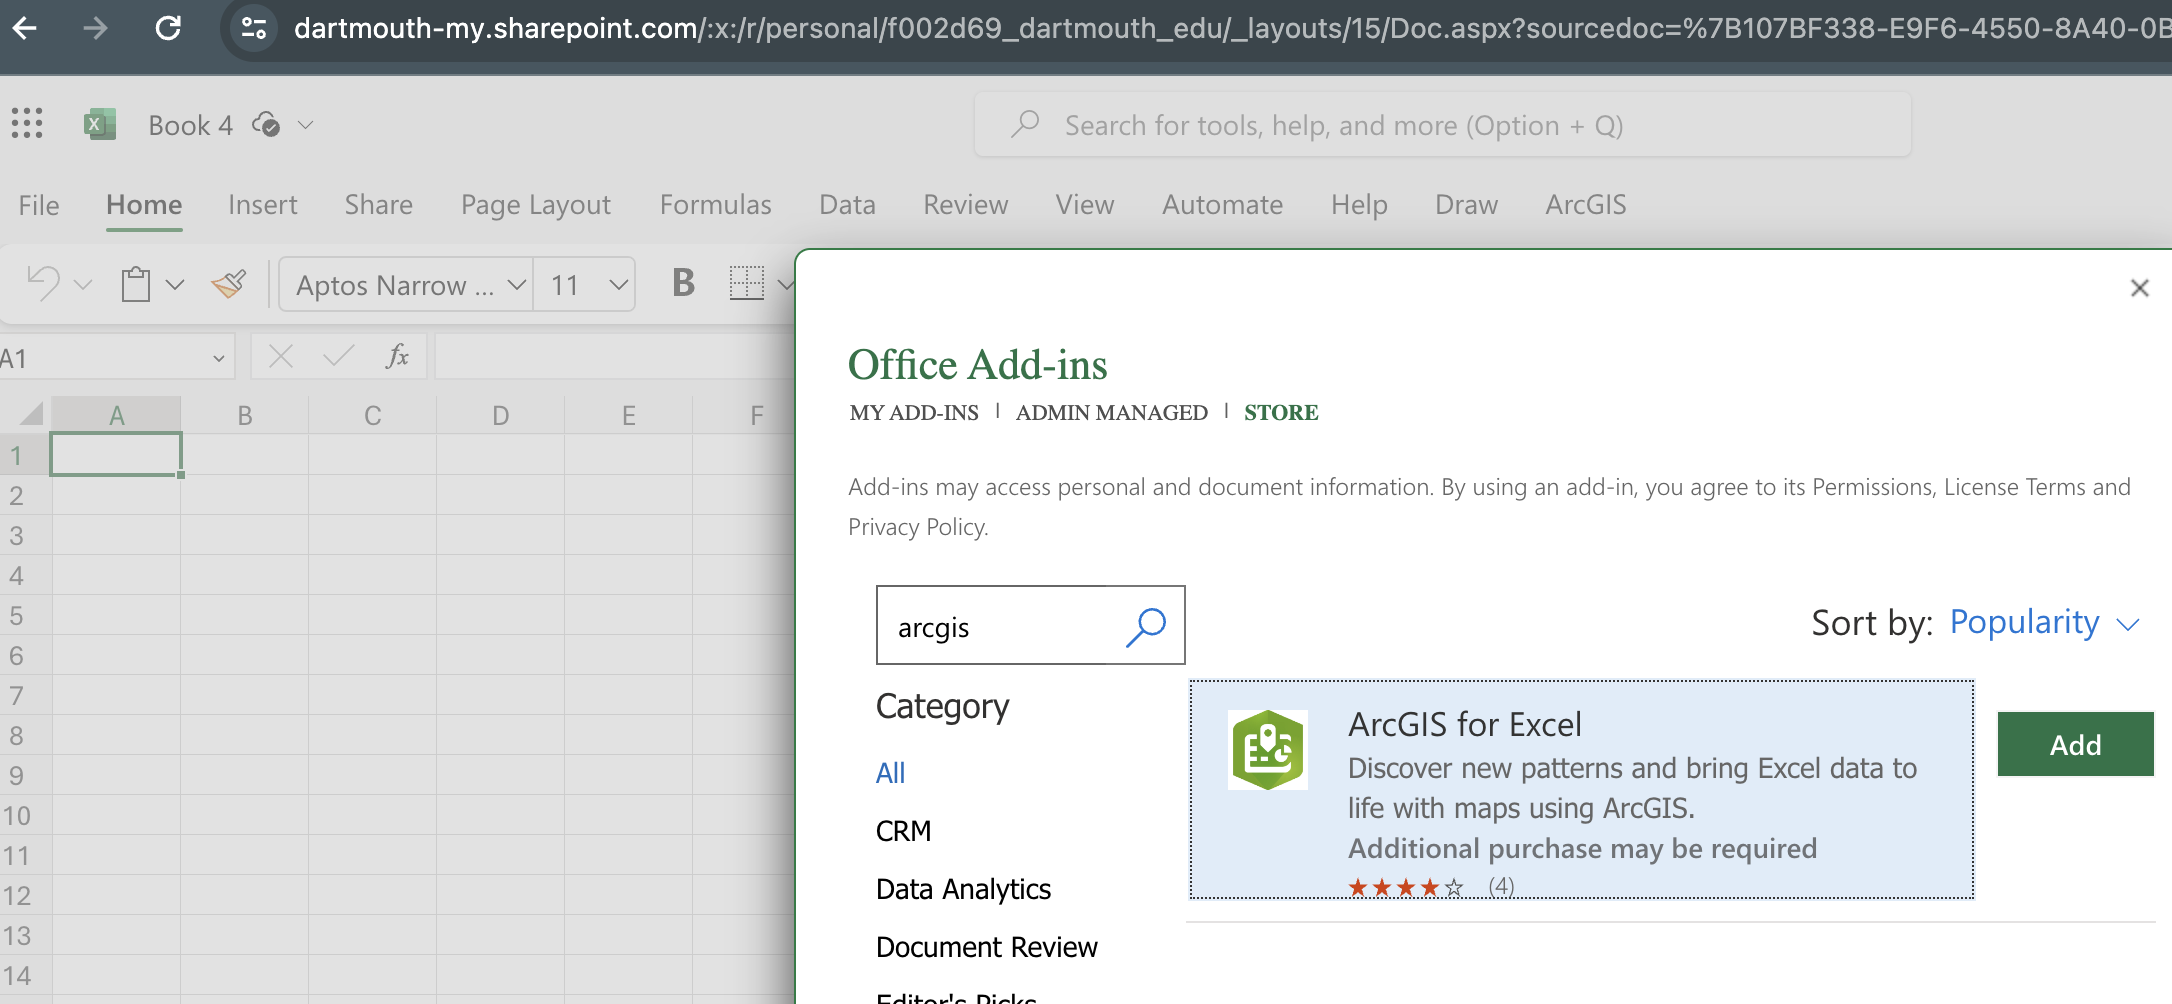
Task: Open the Paste options dropdown arrow
Action: 175,285
